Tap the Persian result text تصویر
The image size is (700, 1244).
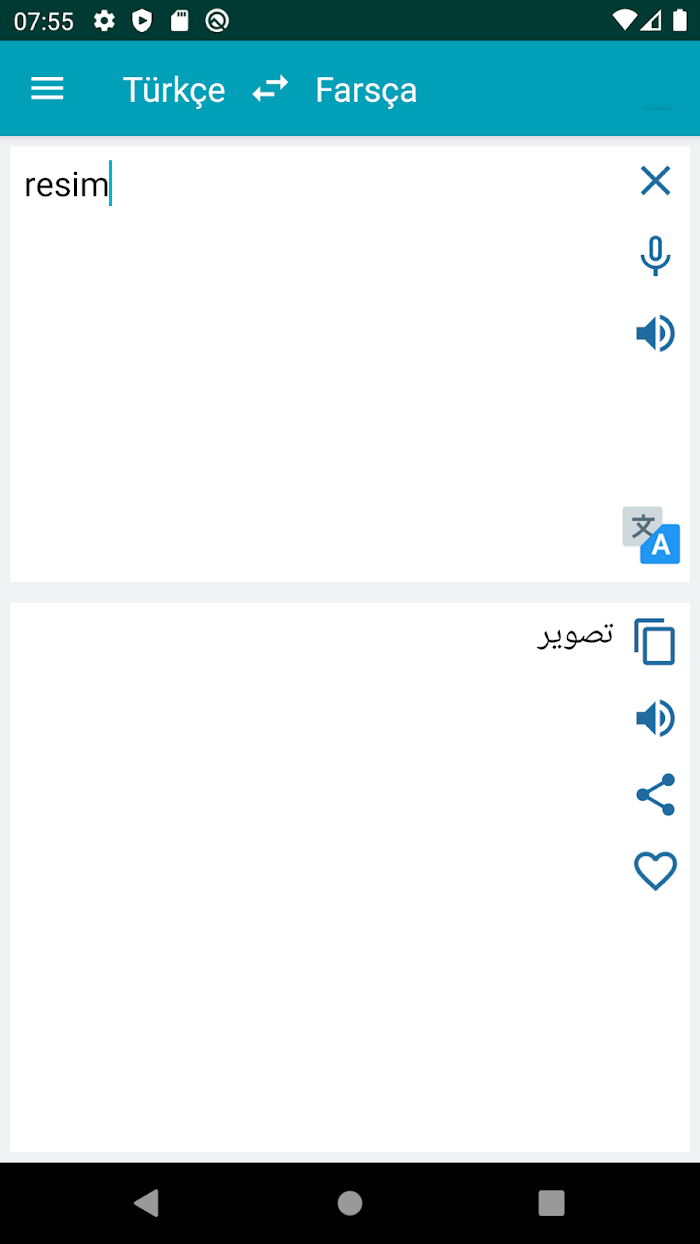(x=575, y=635)
